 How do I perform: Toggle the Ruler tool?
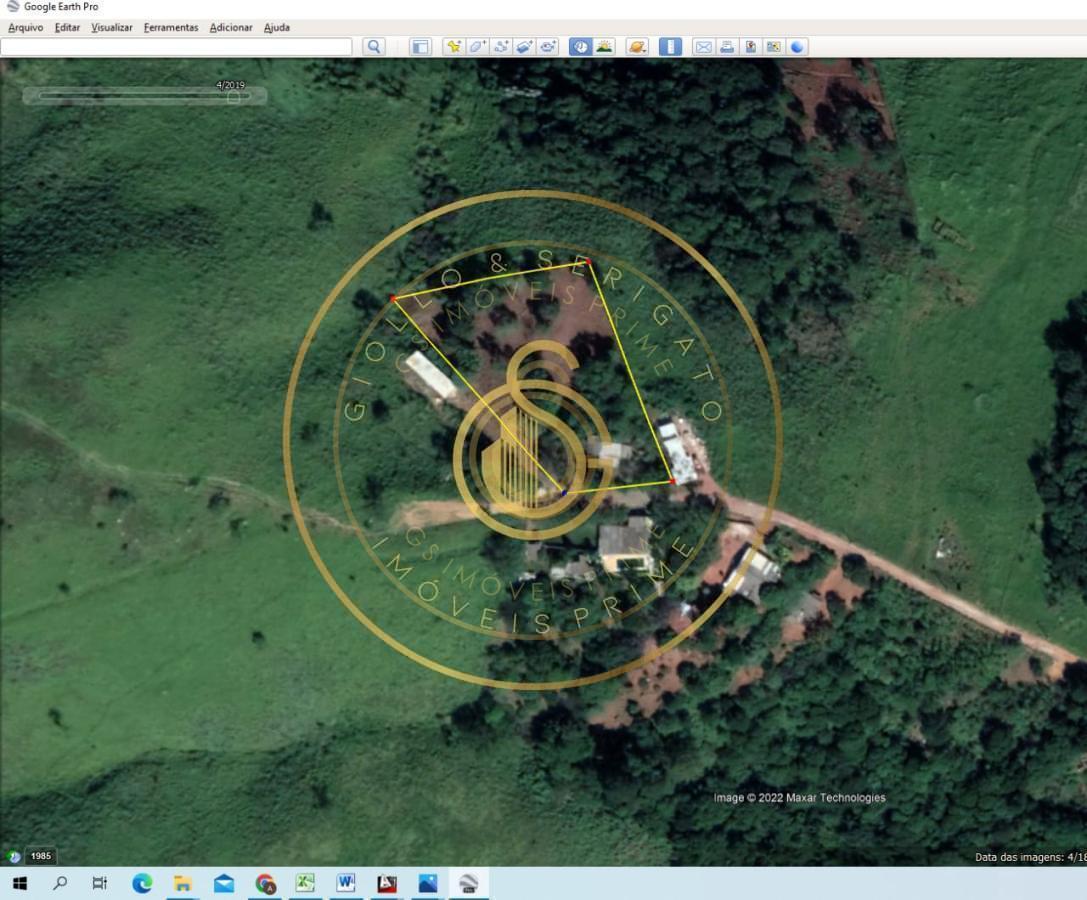(670, 46)
